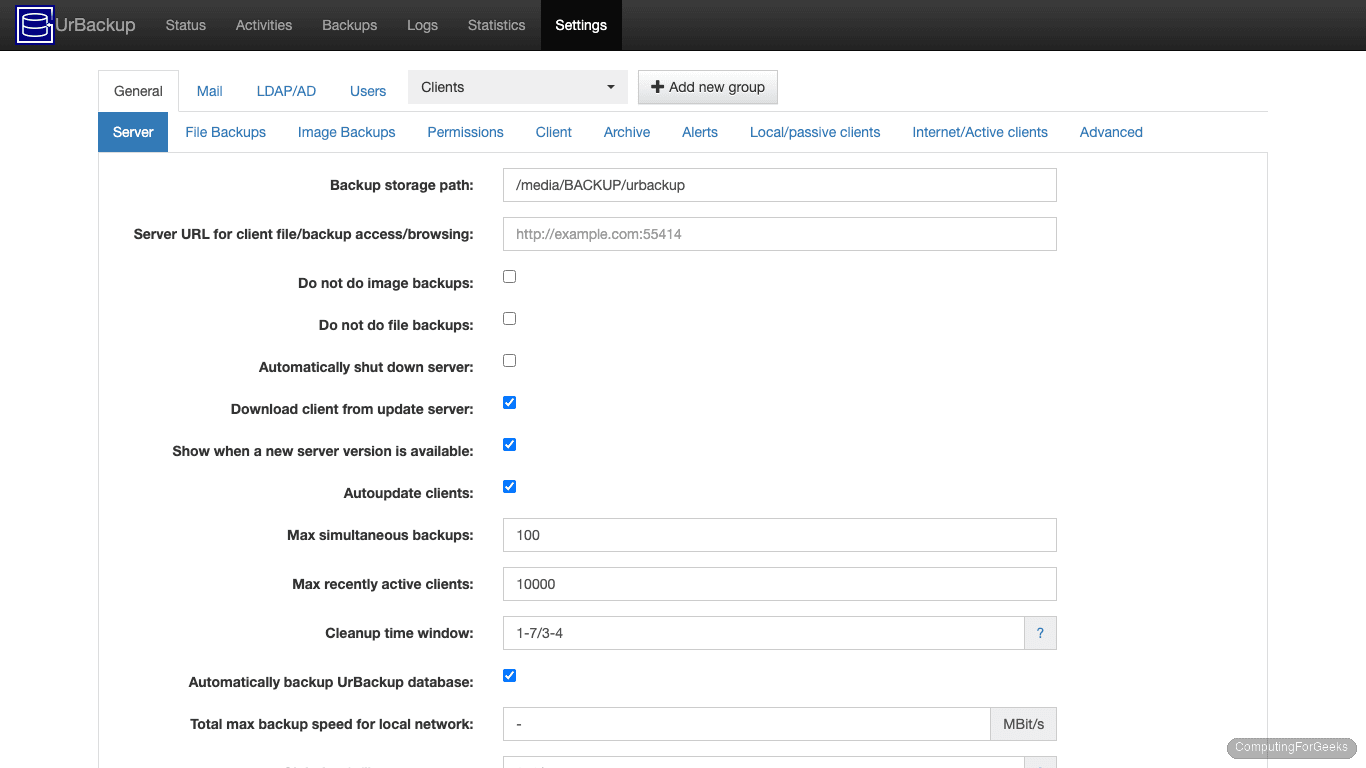Screen dimensions: 1366x768
Task: Toggle Automatically shut down server
Action: point(509,360)
